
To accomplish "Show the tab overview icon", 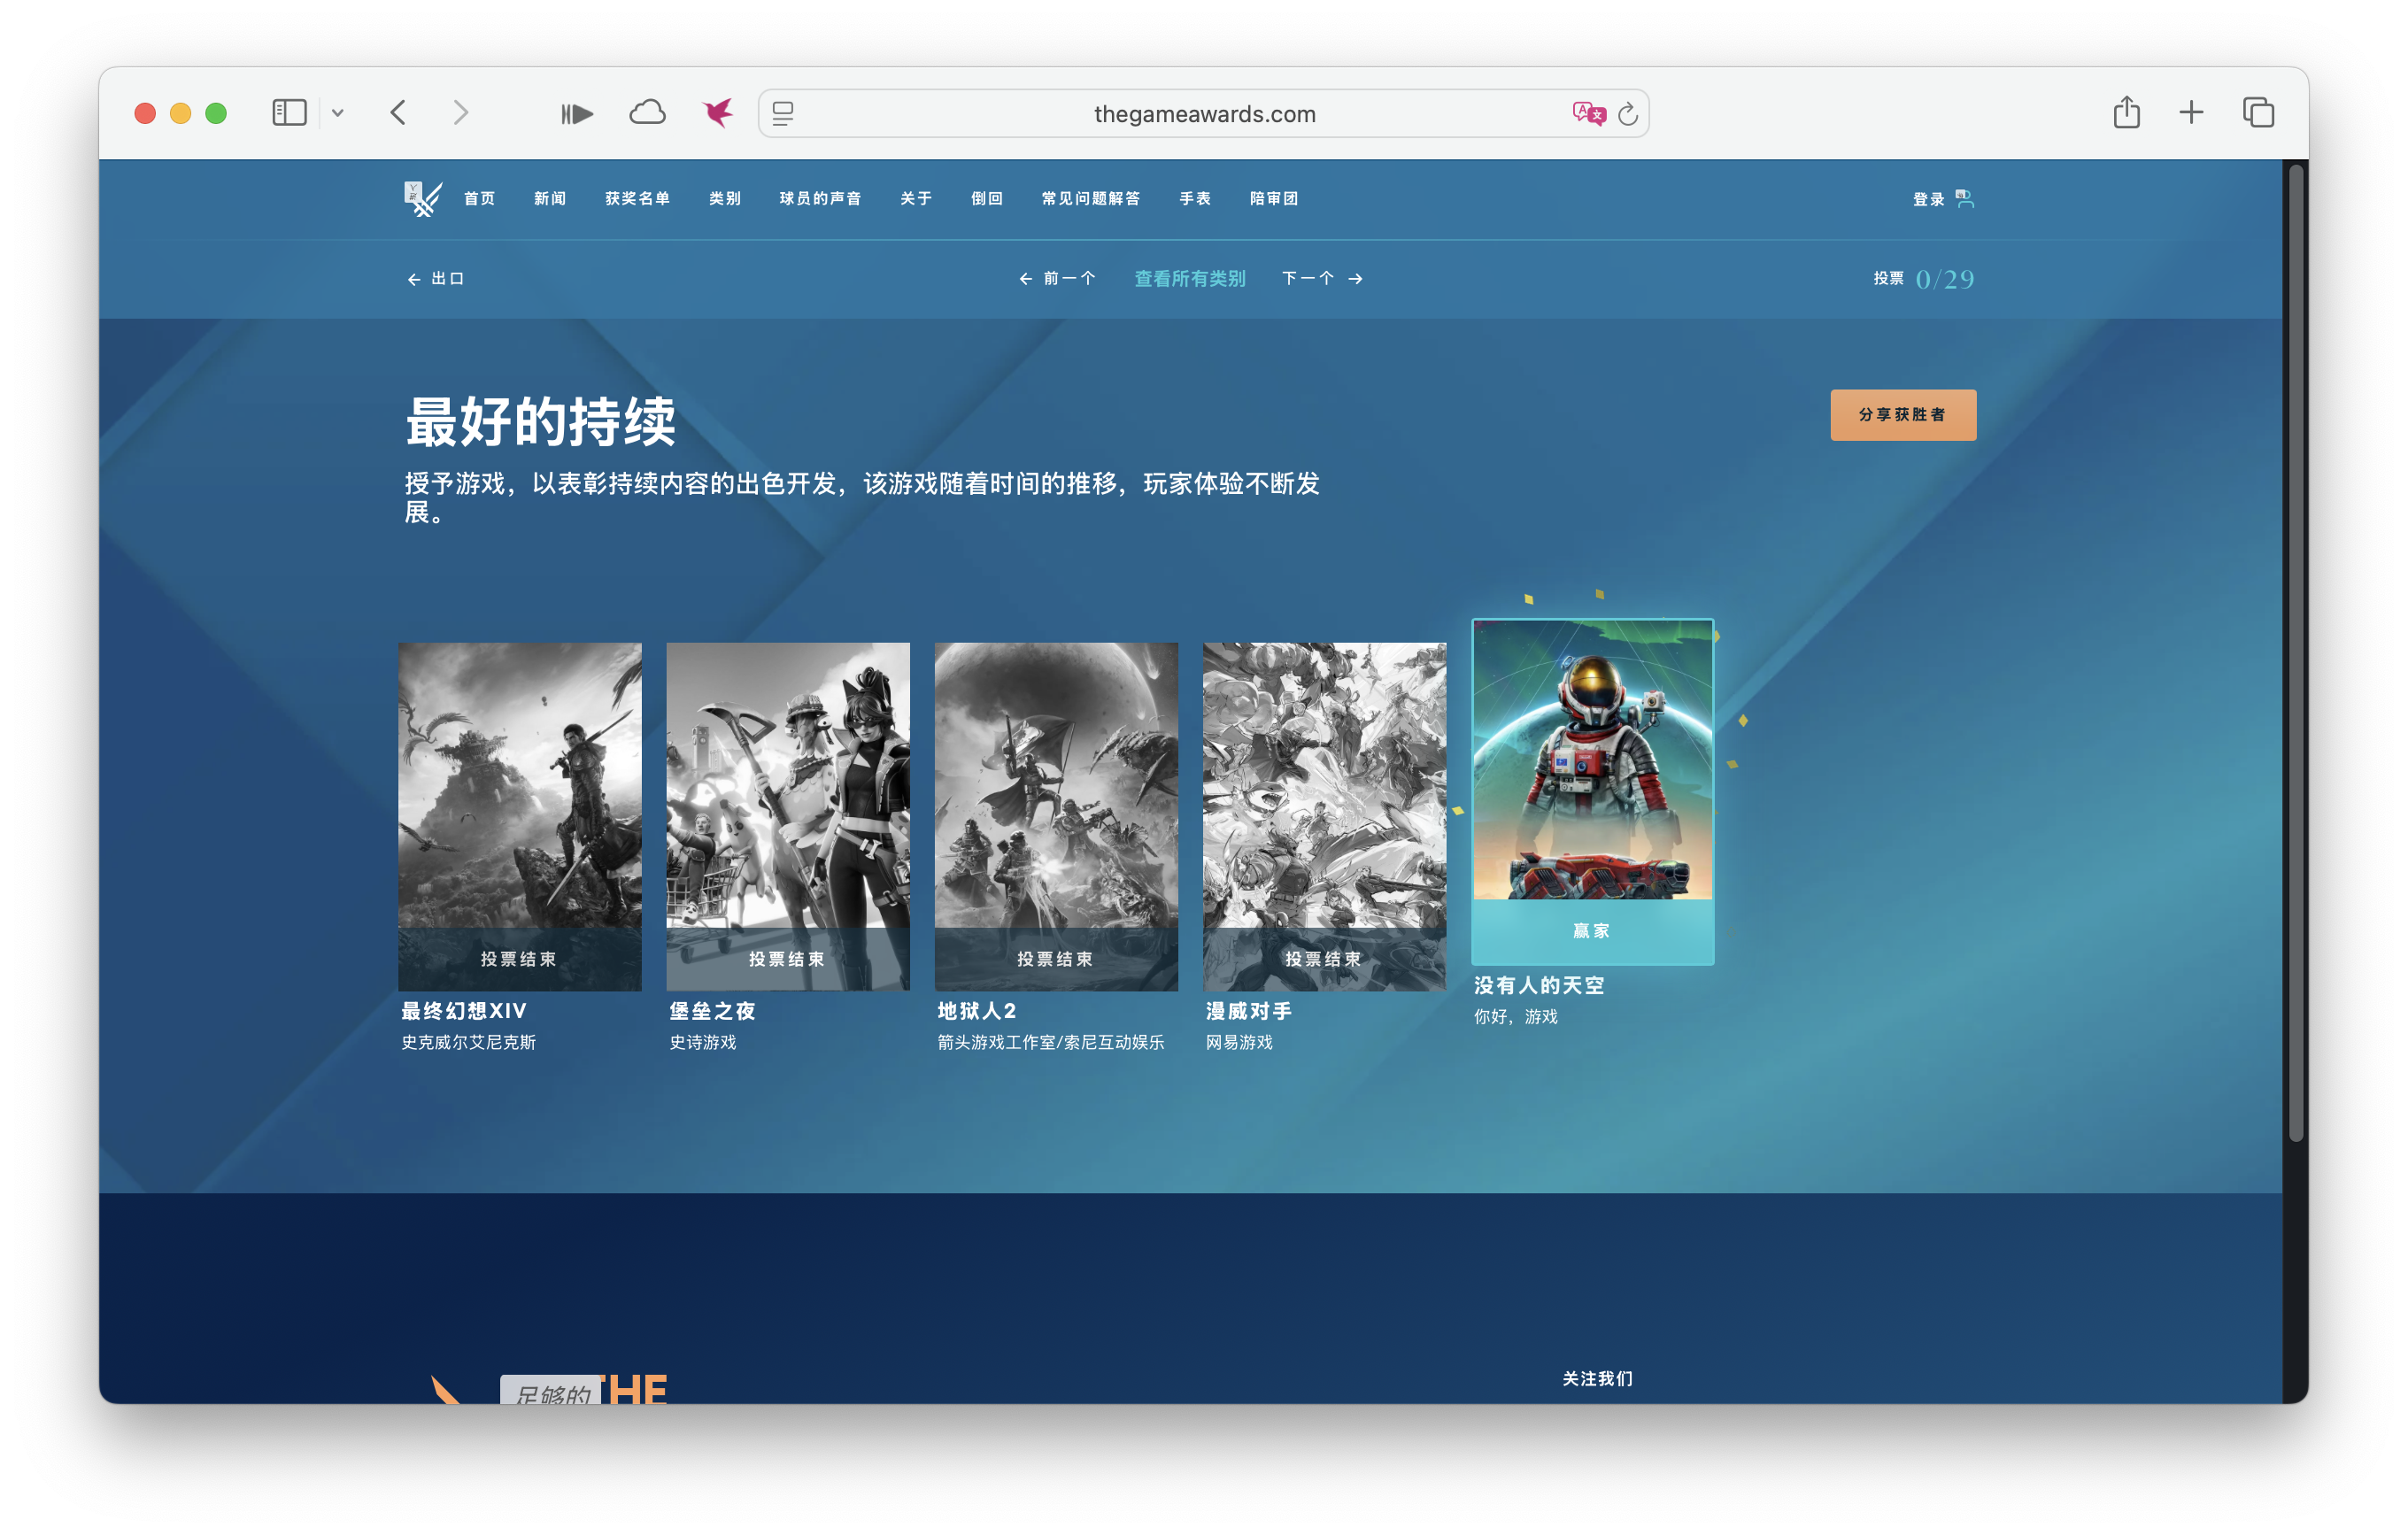I will click(x=2257, y=112).
